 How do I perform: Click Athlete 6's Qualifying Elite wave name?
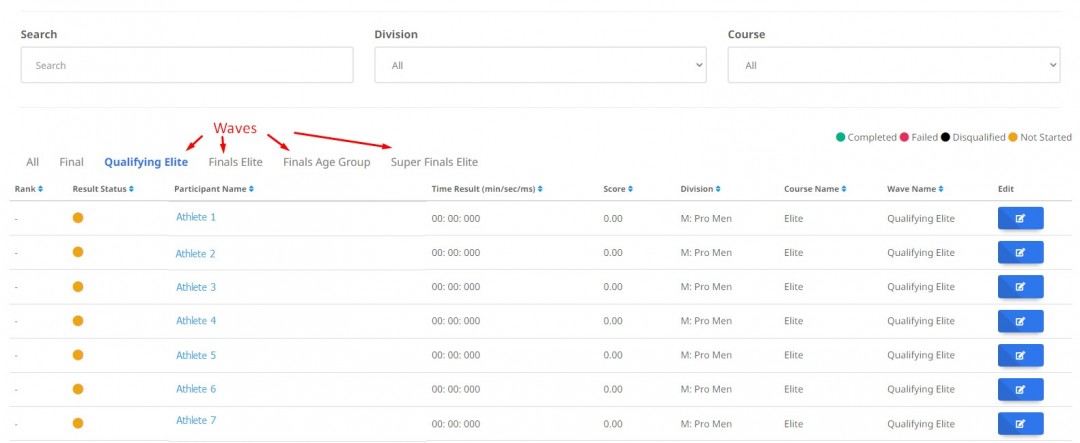tap(921, 390)
